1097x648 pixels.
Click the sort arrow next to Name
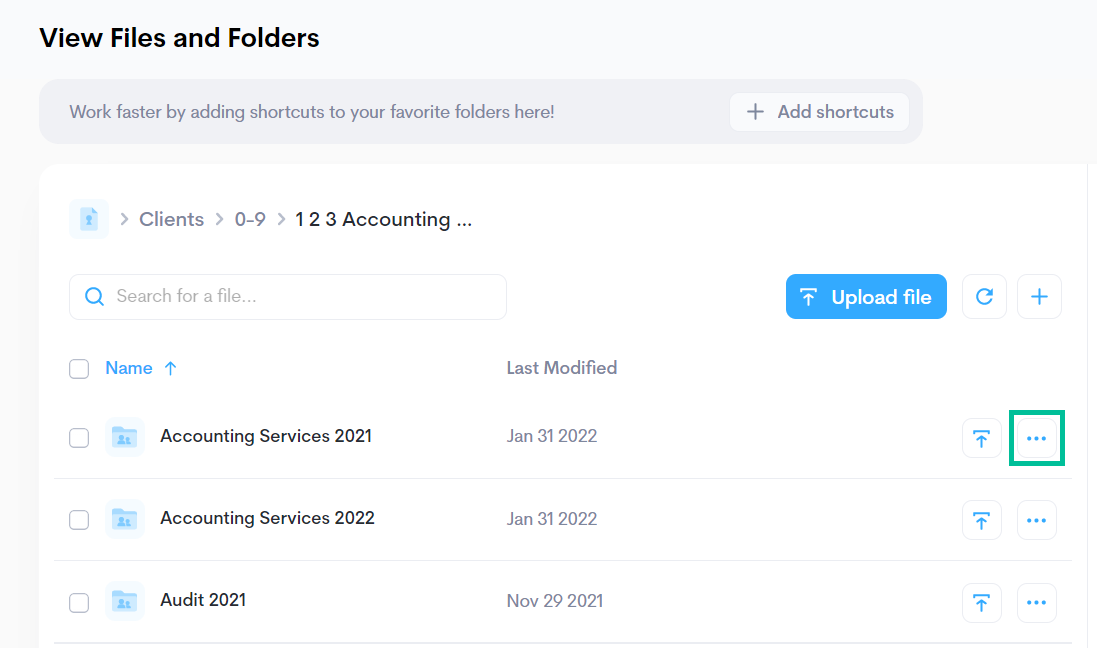coord(170,368)
